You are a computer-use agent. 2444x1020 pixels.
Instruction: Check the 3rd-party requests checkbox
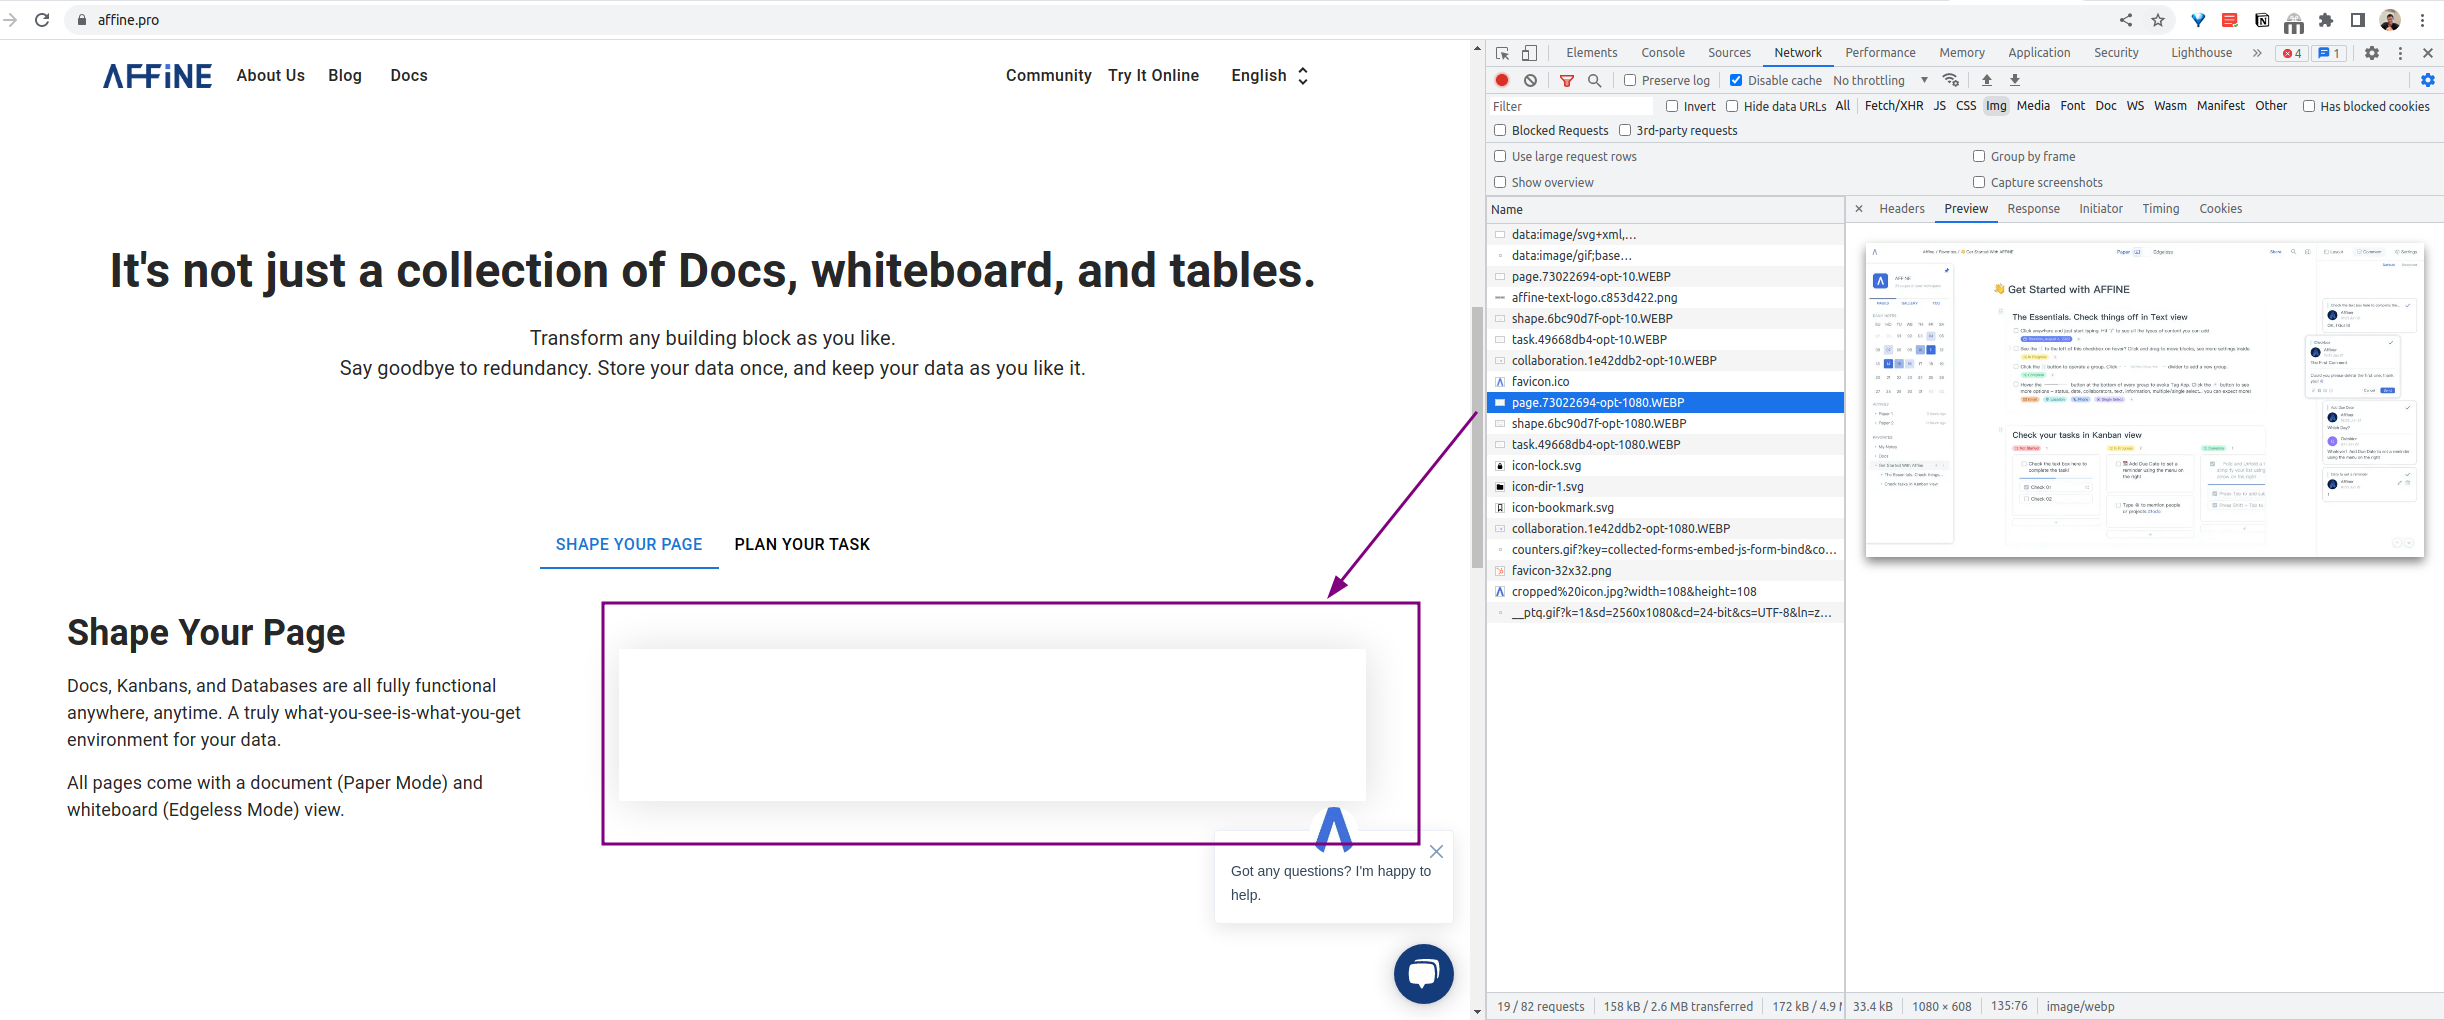(x=1625, y=130)
